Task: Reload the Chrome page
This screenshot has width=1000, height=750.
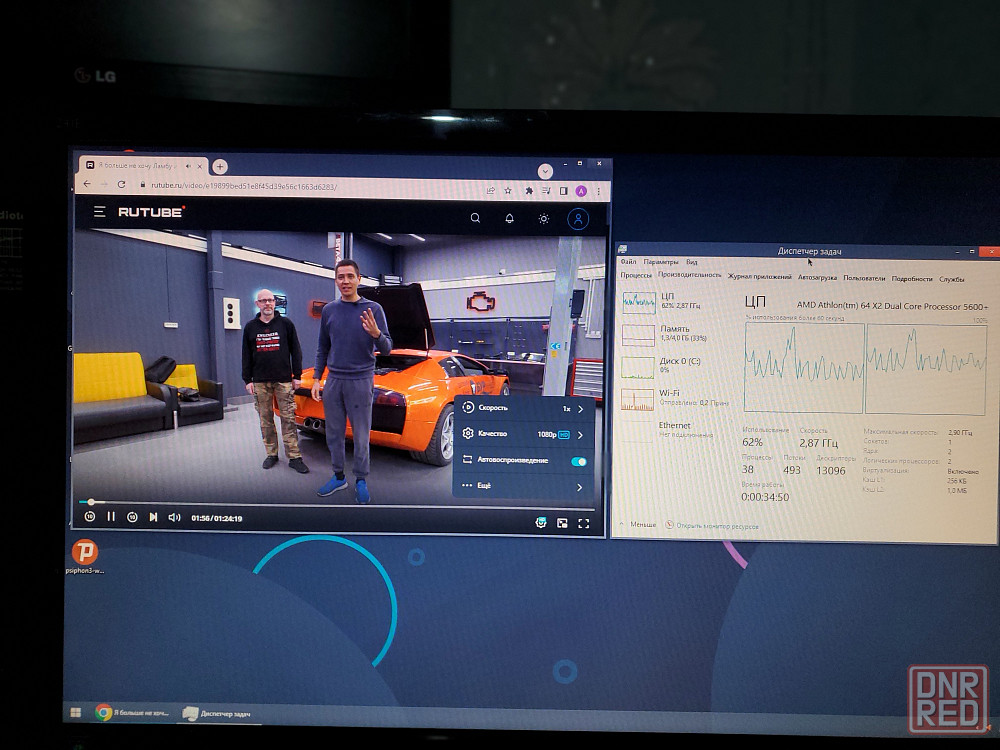Action: pos(121,184)
